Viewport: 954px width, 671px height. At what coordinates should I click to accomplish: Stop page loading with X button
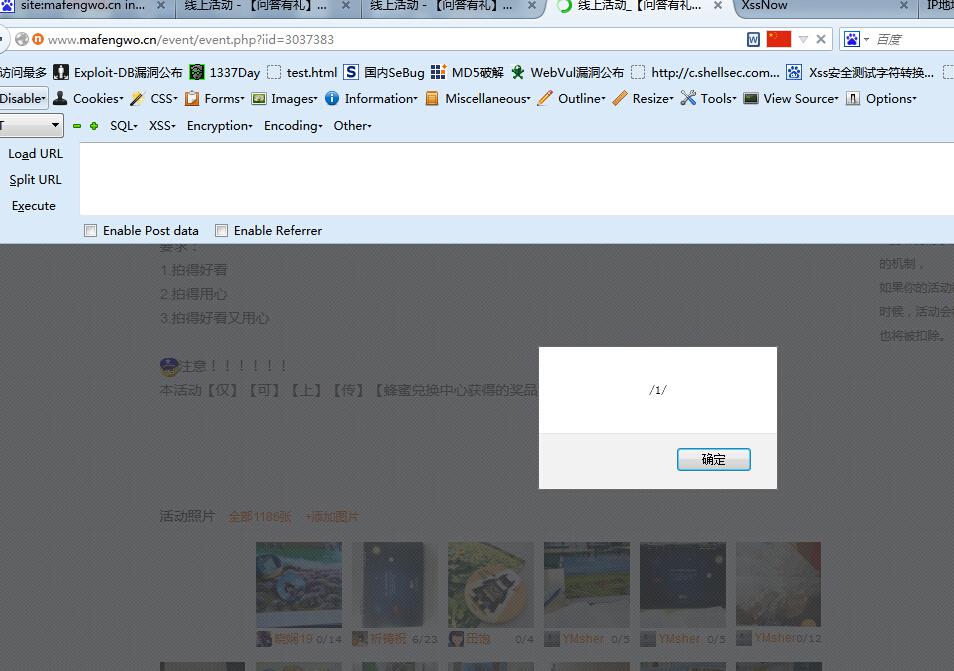[x=821, y=40]
